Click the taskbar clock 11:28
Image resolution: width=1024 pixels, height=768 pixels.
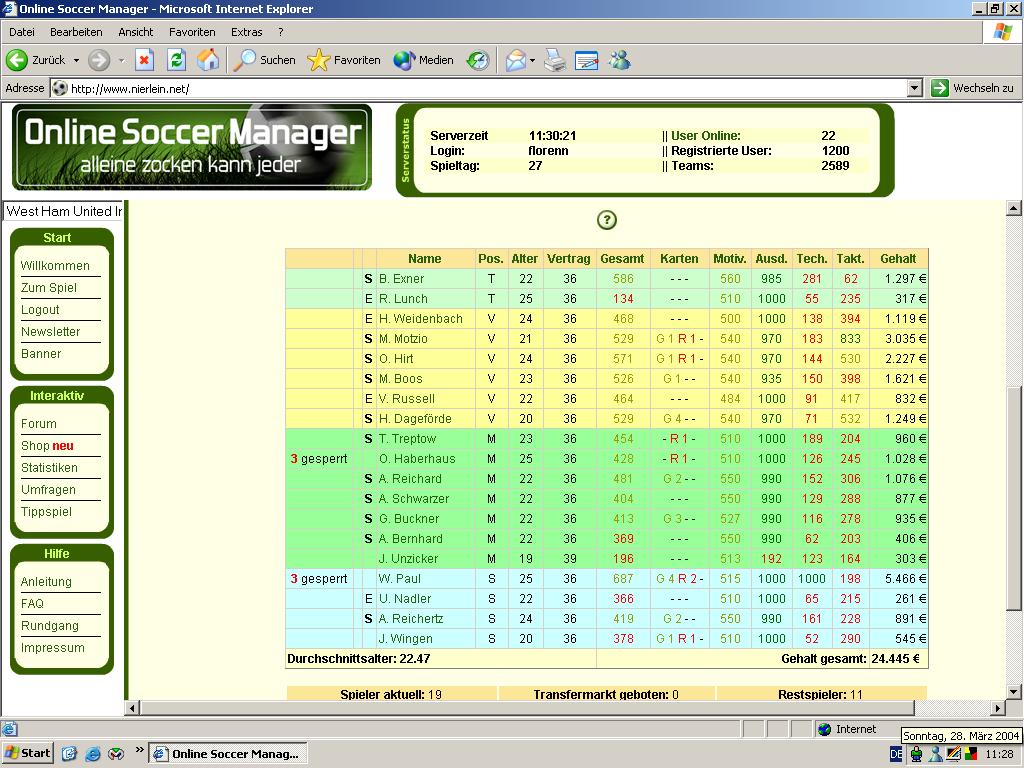[x=999, y=754]
